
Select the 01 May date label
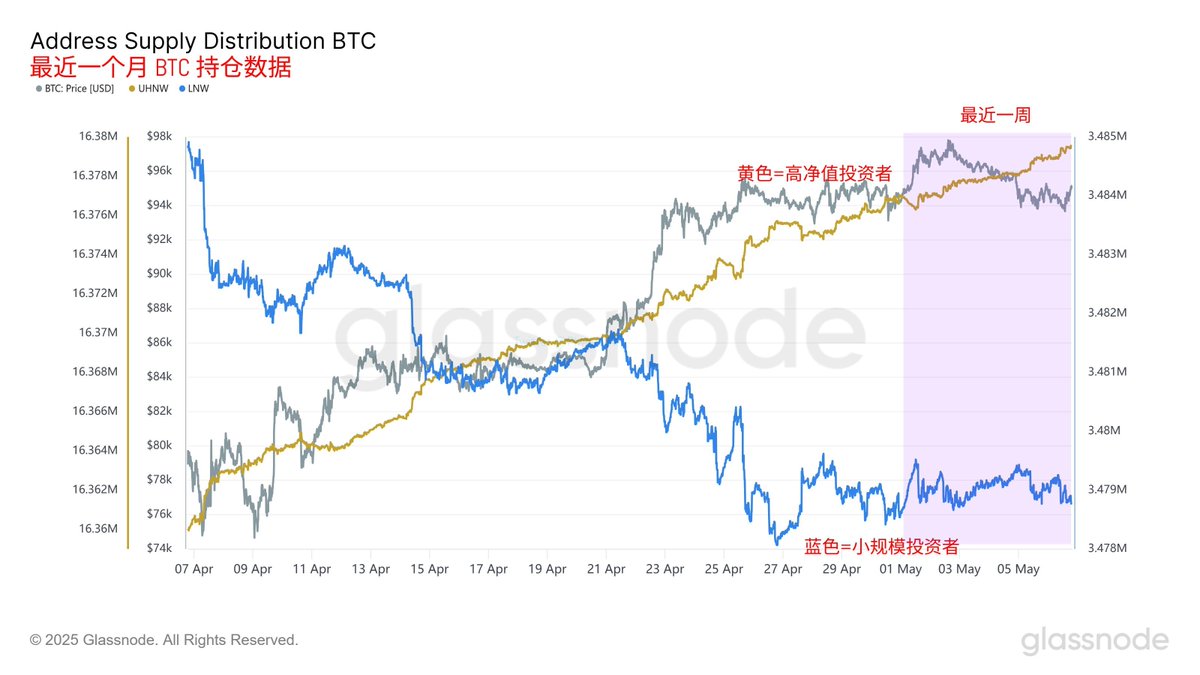click(x=900, y=569)
